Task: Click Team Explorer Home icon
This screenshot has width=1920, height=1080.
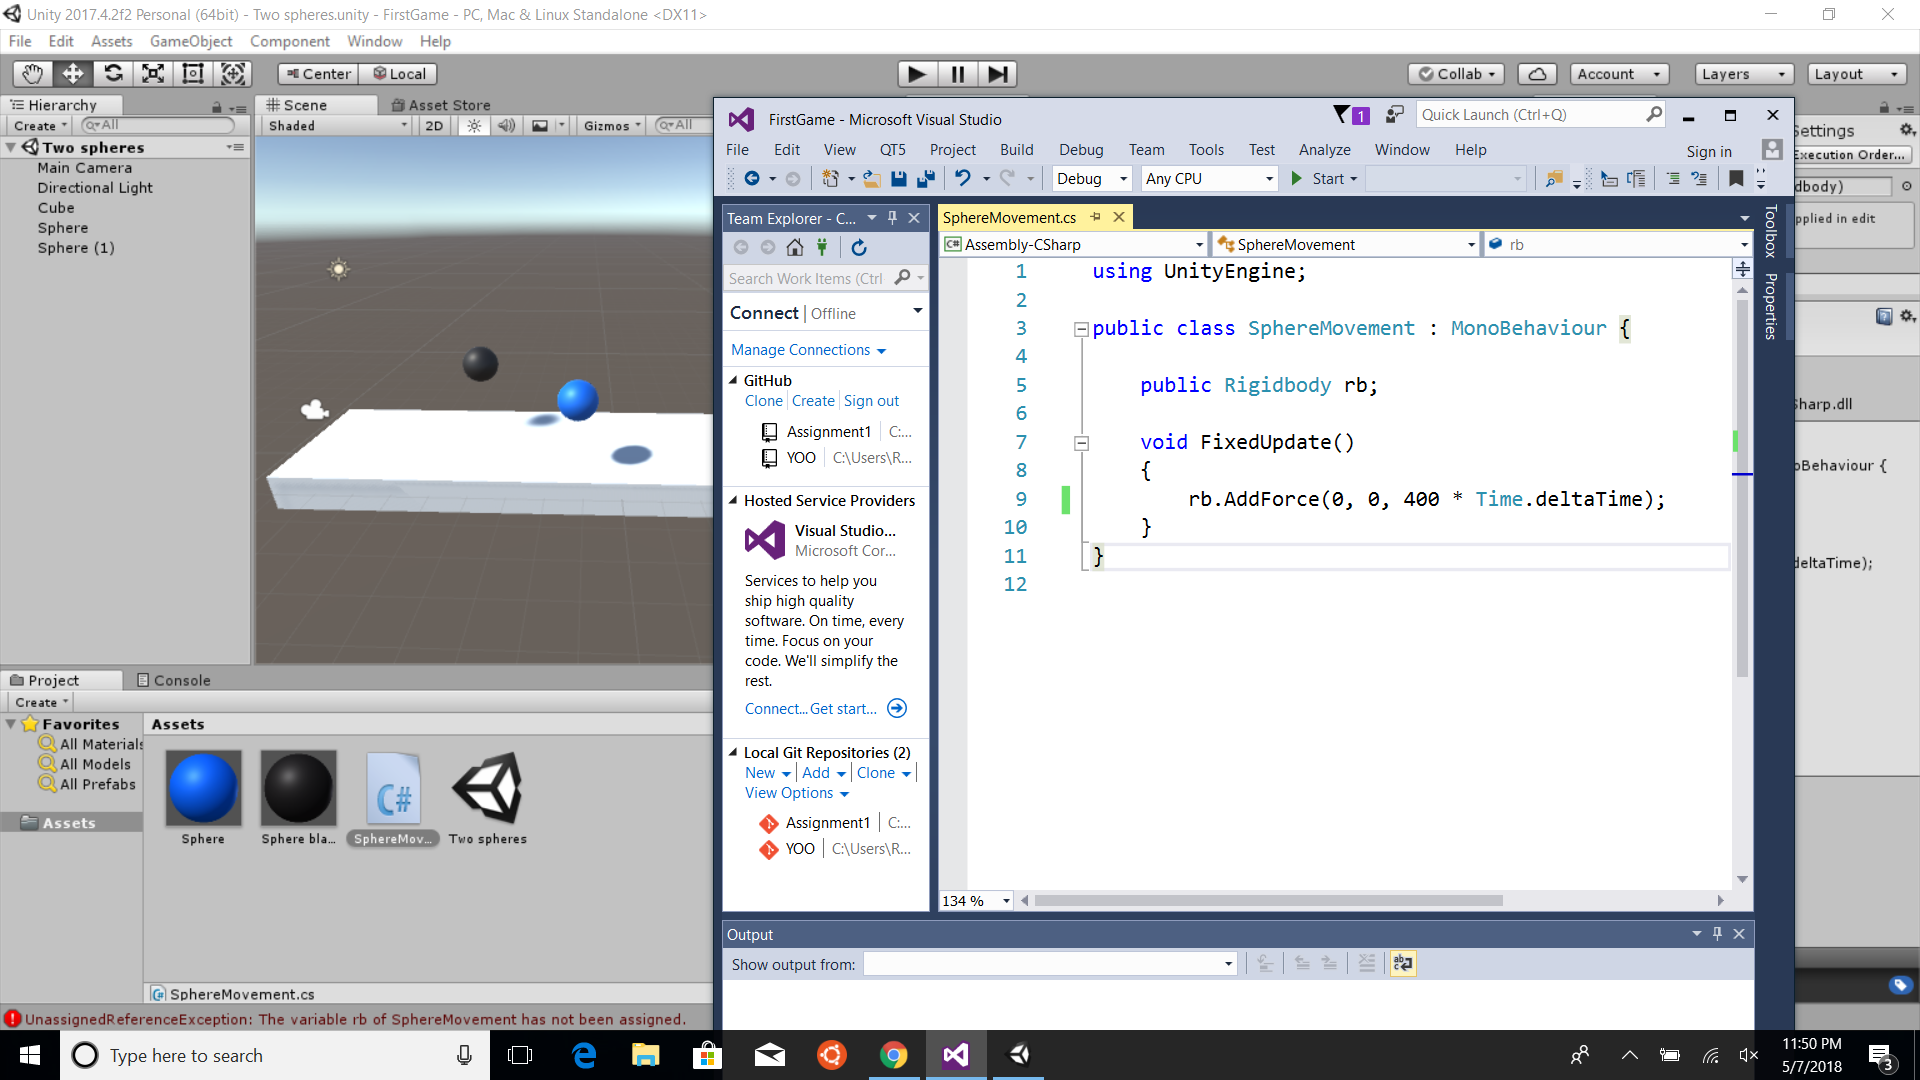Action: tap(795, 248)
